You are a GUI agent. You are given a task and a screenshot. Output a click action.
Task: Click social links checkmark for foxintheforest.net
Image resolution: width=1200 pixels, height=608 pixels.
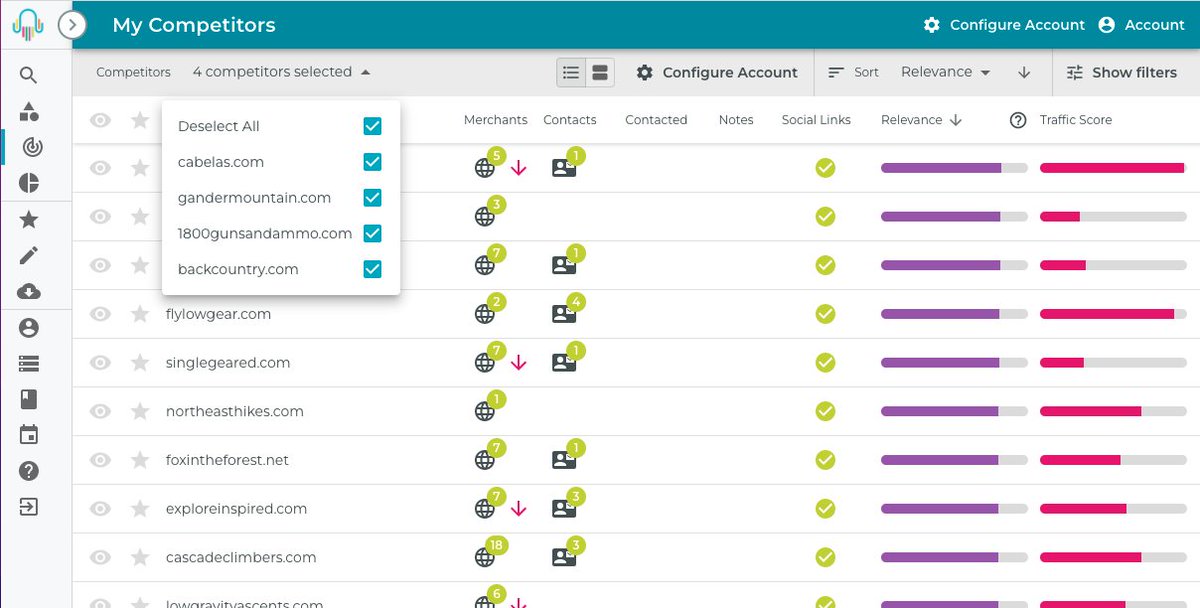[825, 460]
